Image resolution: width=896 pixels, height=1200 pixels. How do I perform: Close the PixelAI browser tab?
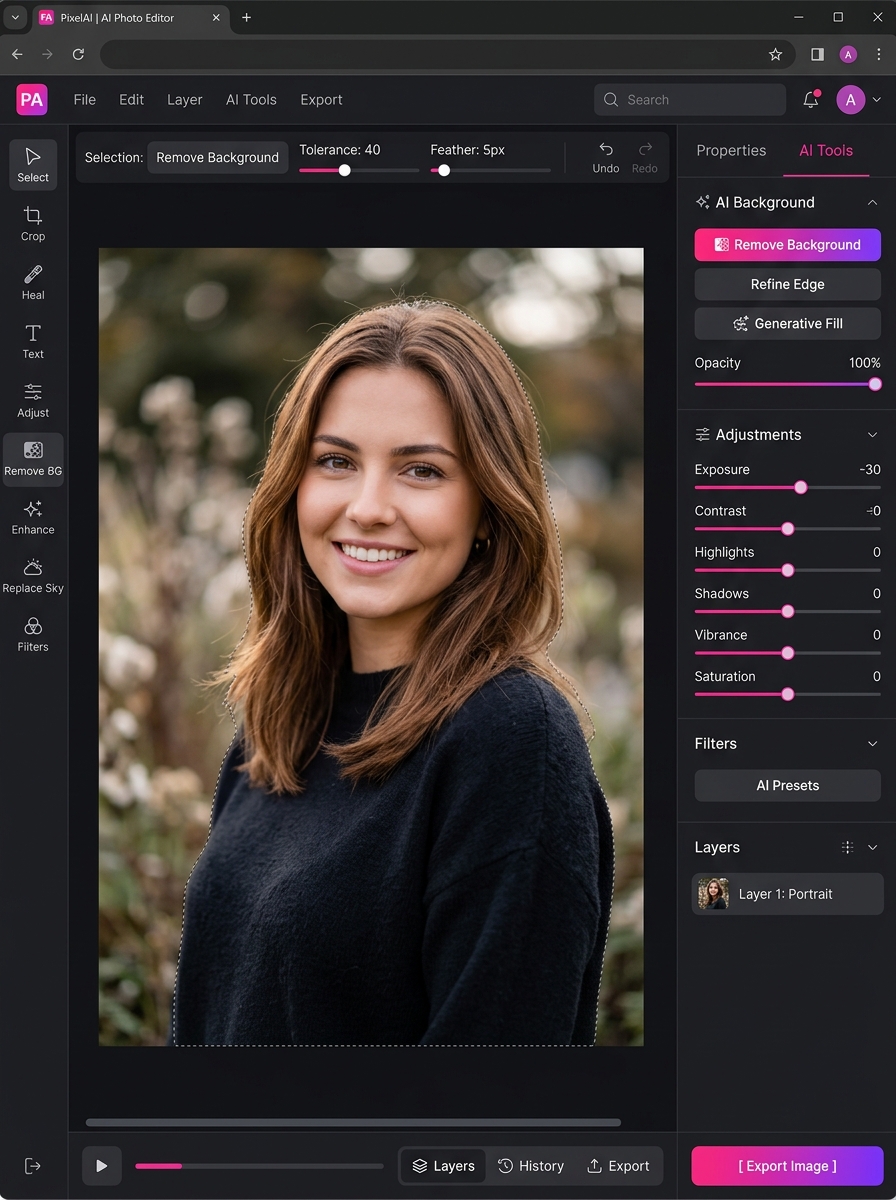(216, 17)
